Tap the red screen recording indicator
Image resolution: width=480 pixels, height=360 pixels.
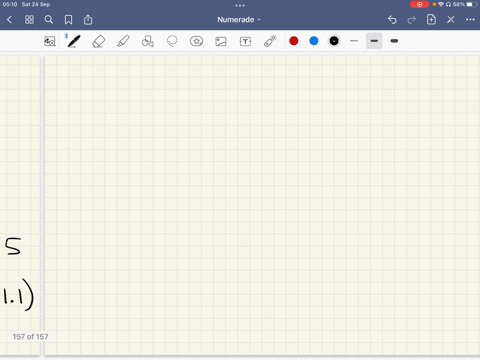click(419, 4)
